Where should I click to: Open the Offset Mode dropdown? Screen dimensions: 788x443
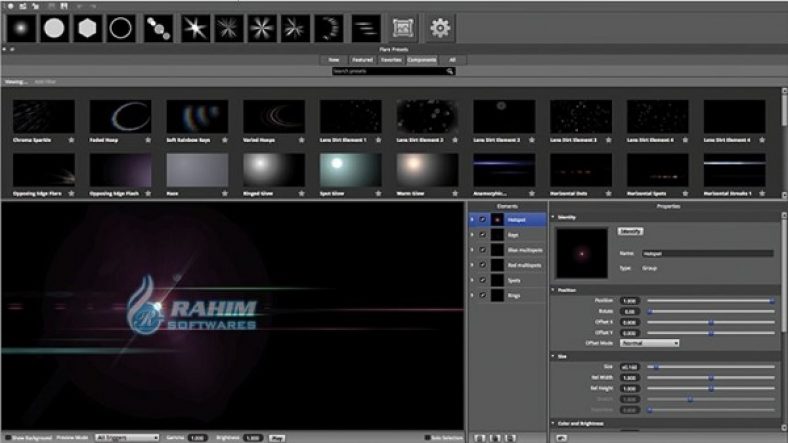point(649,343)
